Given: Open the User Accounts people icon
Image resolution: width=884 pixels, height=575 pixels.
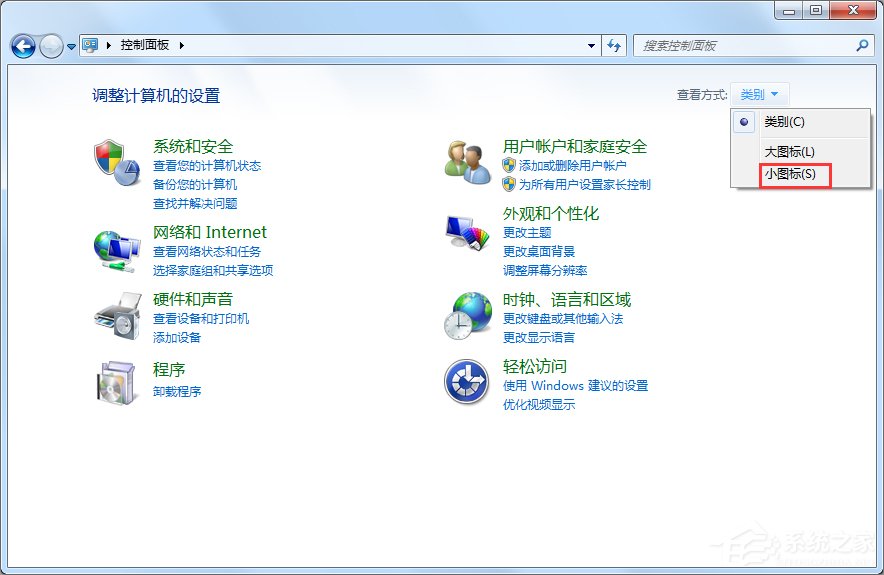Looking at the screenshot, I should tap(467, 163).
